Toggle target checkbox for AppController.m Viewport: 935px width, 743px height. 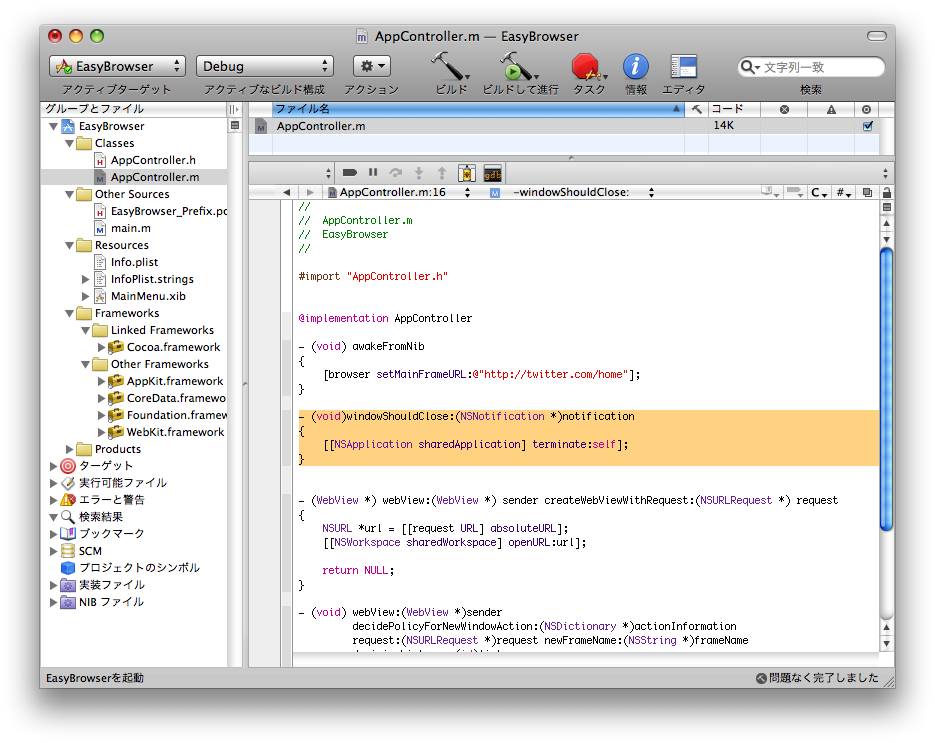[x=868, y=126]
